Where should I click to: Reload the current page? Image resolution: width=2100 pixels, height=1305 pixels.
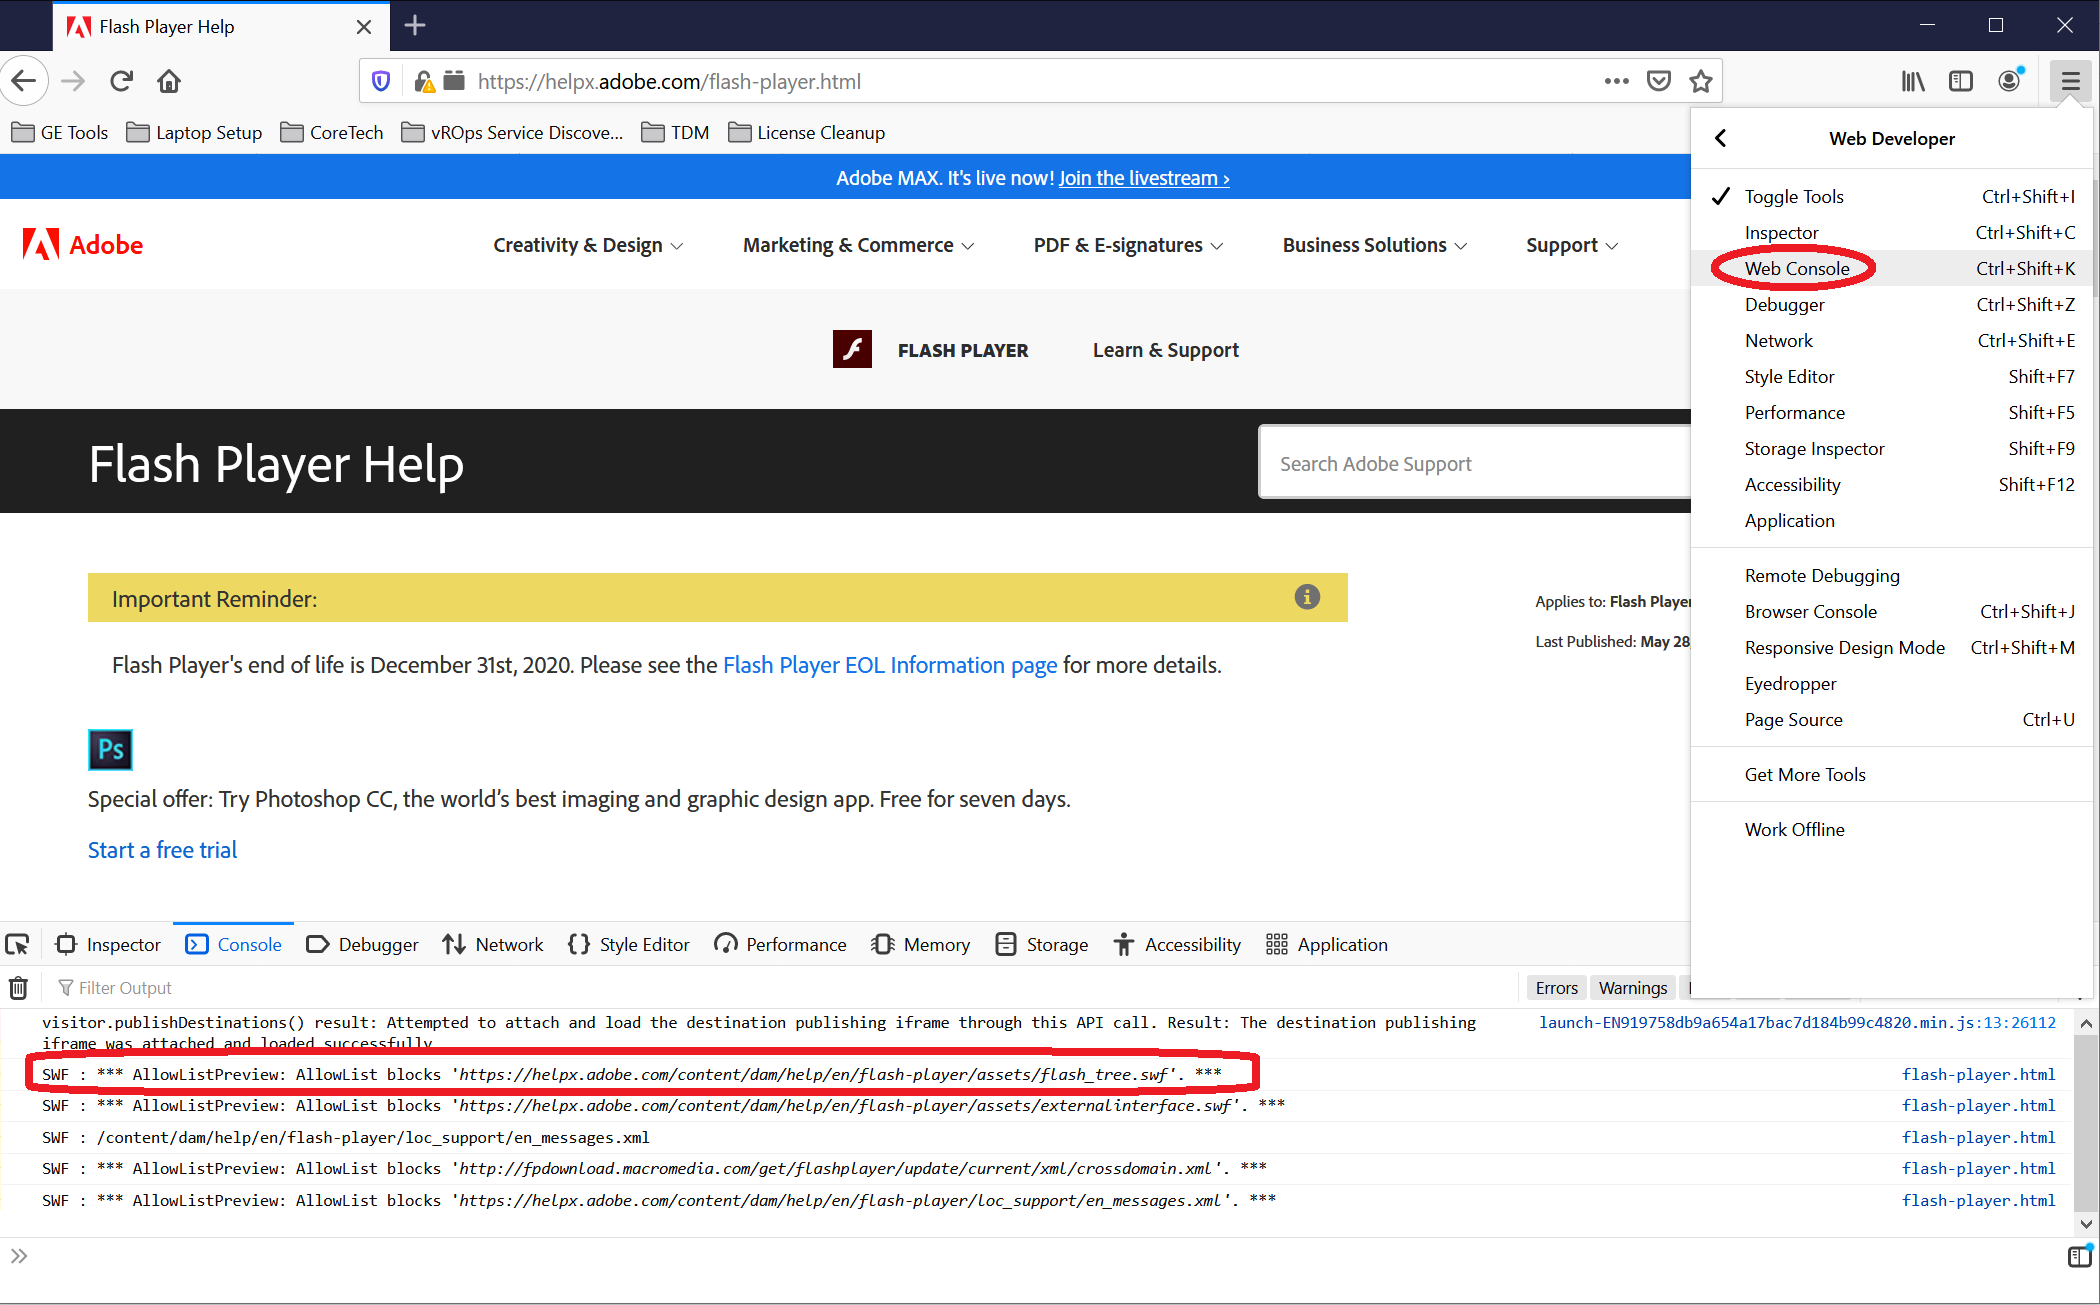coord(121,81)
